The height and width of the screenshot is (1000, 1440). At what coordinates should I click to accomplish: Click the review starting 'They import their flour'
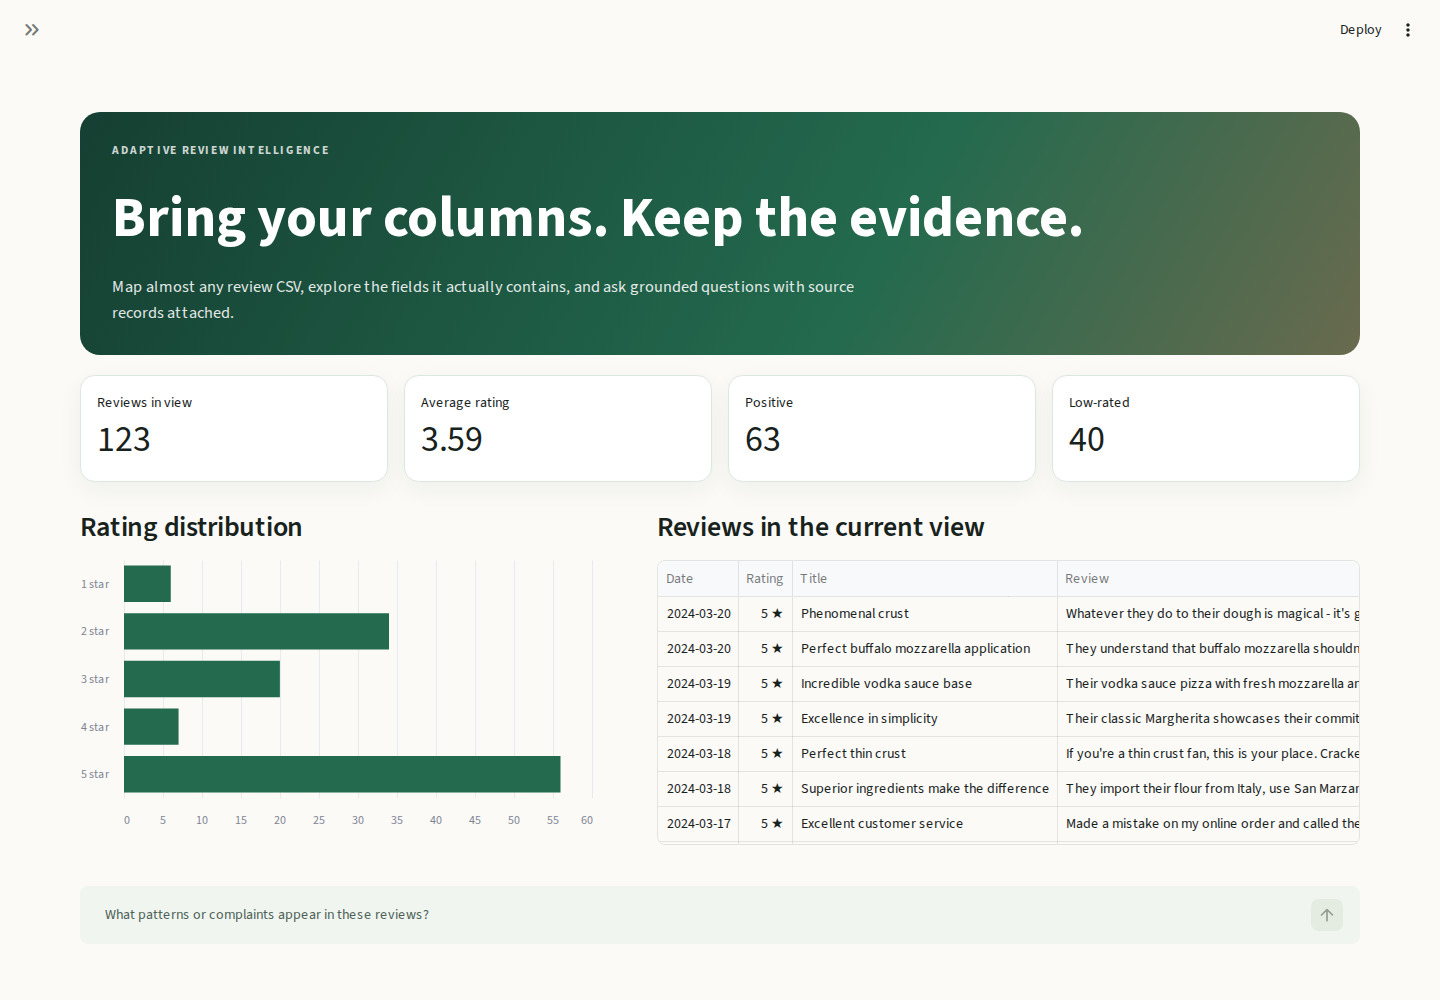point(1208,789)
